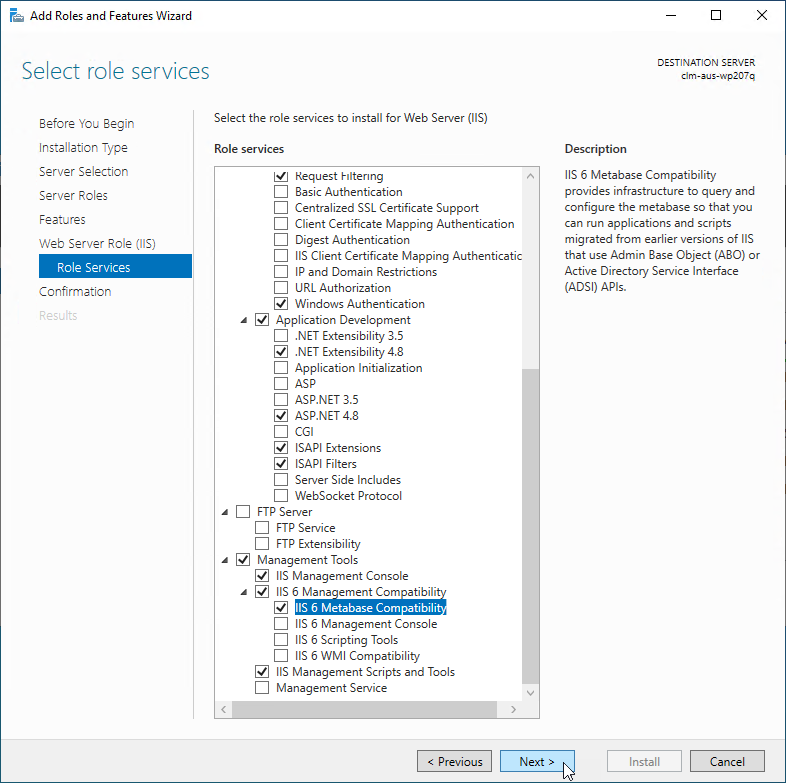Collapse the Management Tools node

225,560
